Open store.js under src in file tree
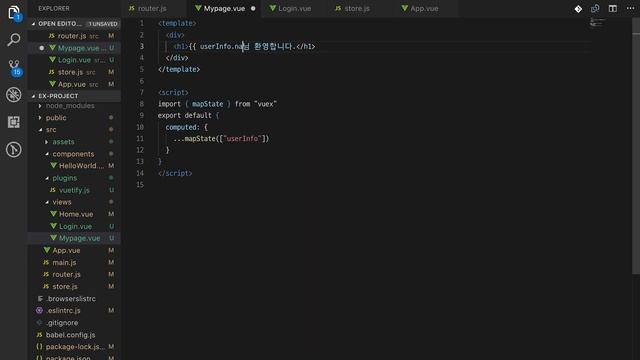 74,287
